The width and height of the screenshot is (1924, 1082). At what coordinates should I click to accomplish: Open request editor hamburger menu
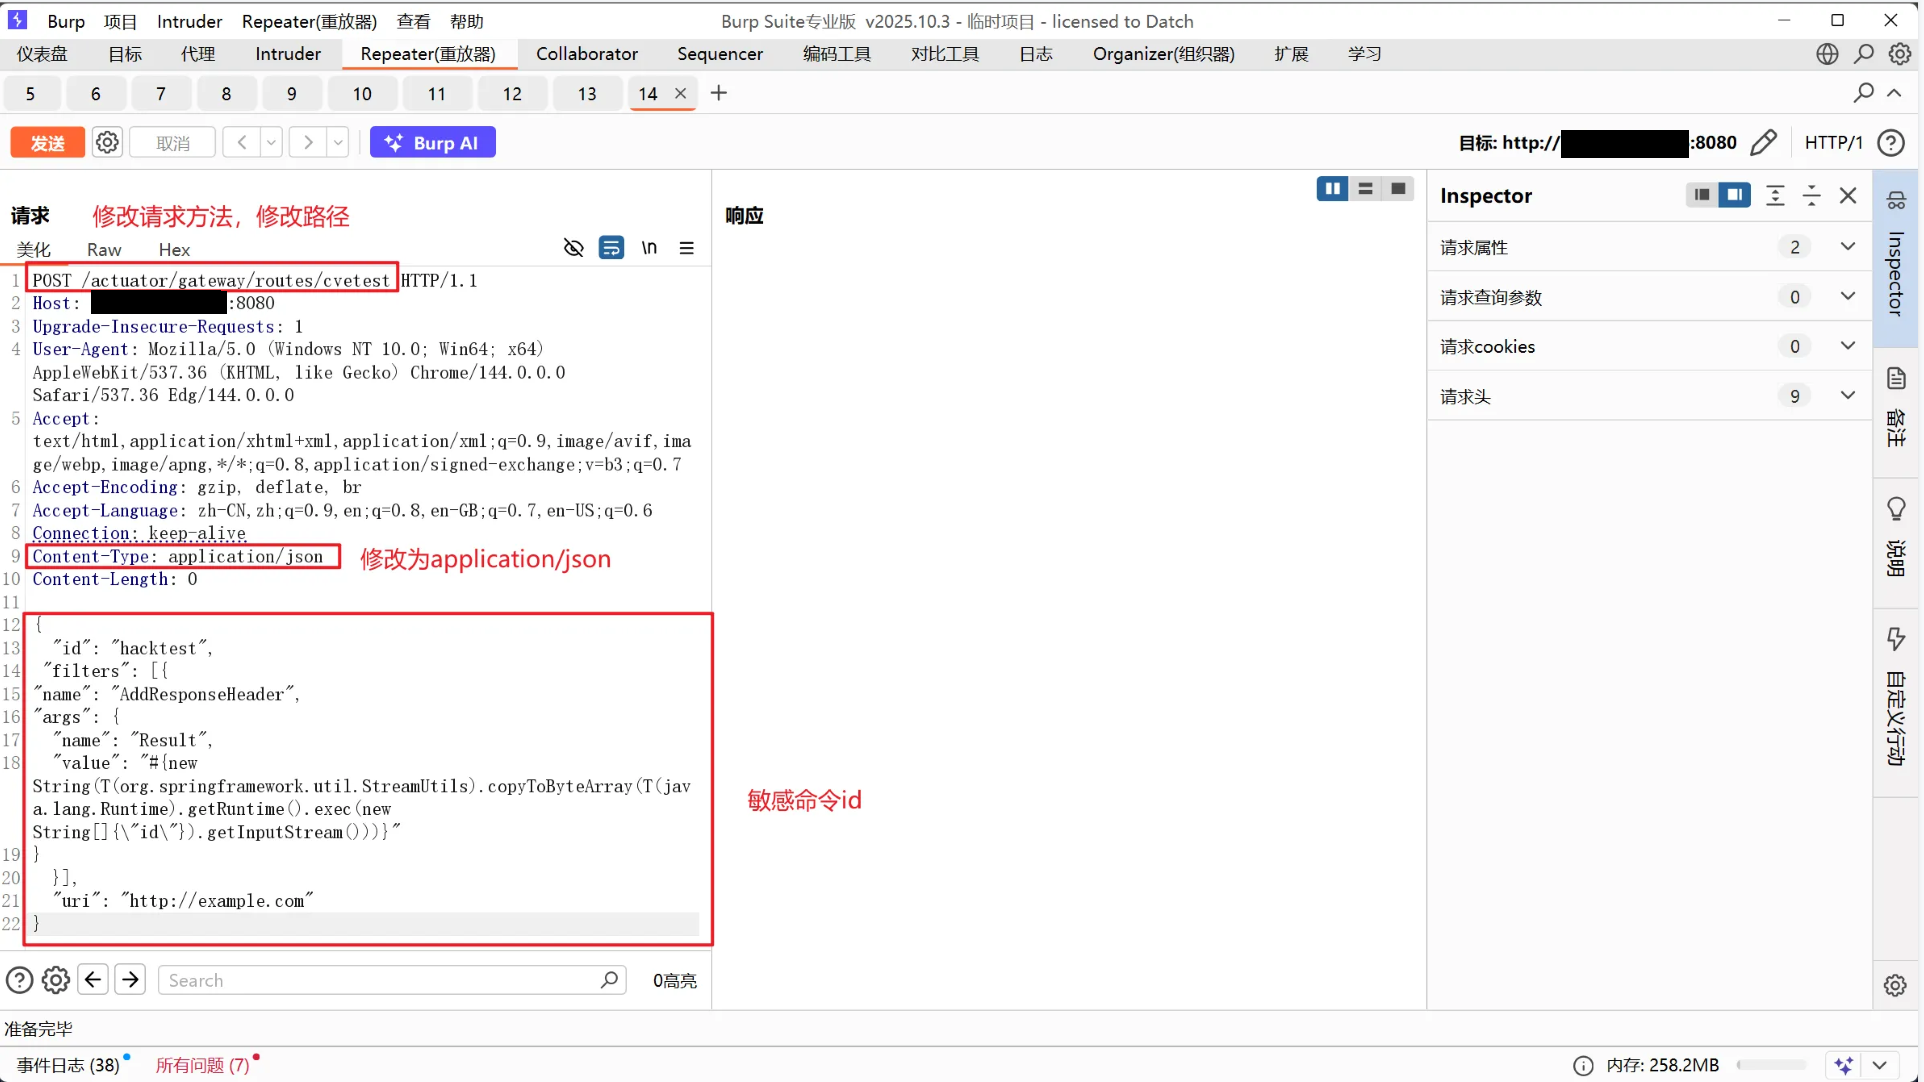[687, 248]
